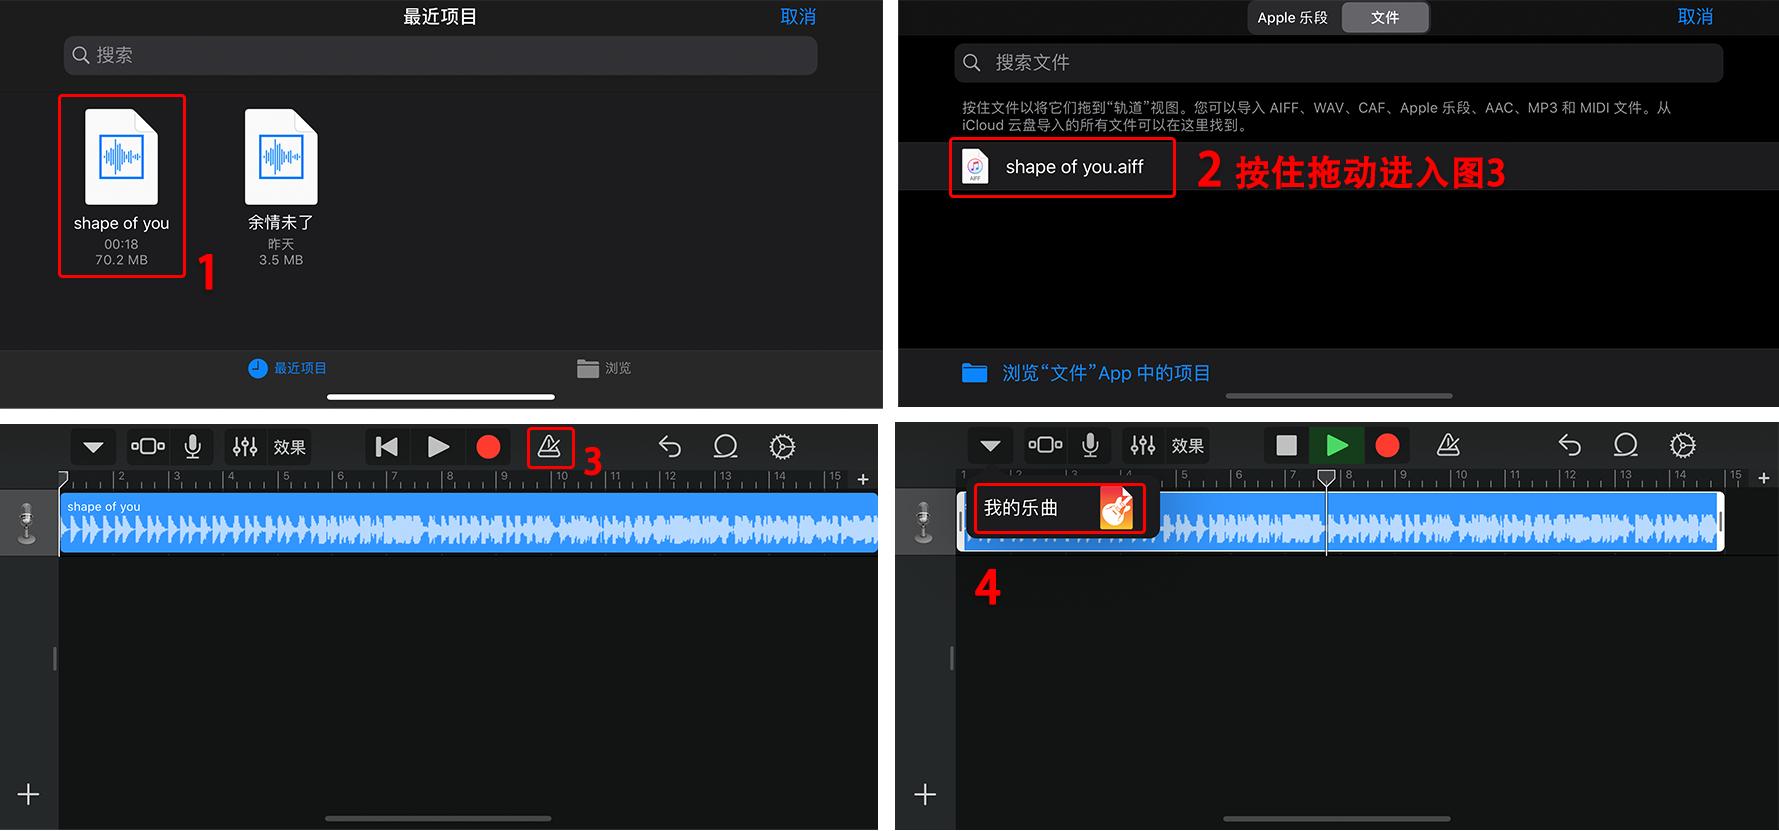Screen dimensions: 1779x831
Task: Select the 文件 segment
Action: (1385, 17)
